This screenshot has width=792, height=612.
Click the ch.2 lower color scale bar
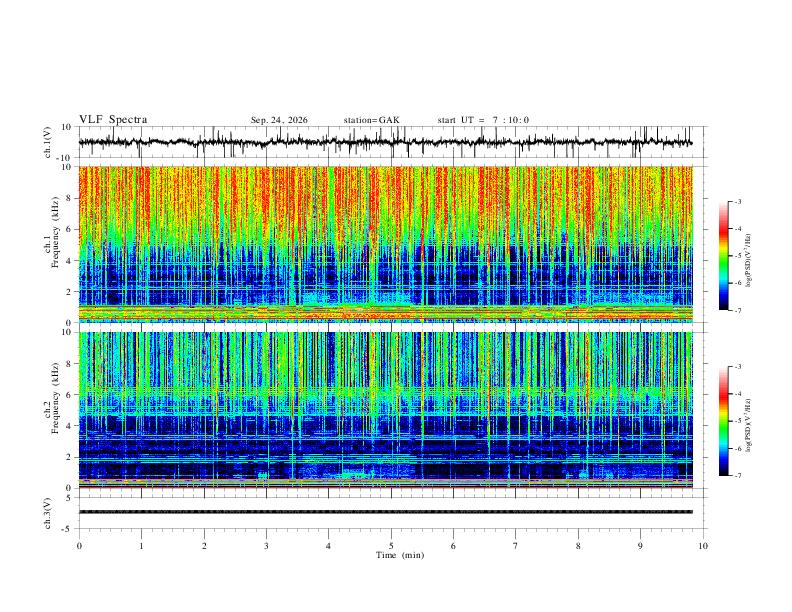pos(724,421)
